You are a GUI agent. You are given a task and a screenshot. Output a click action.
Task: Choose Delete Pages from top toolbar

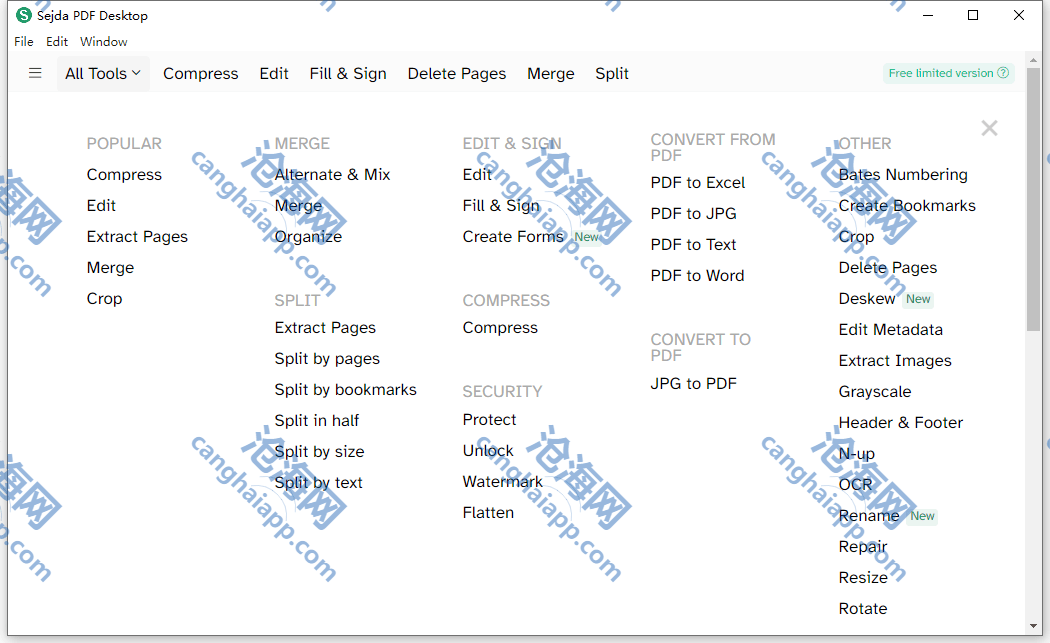coord(457,73)
